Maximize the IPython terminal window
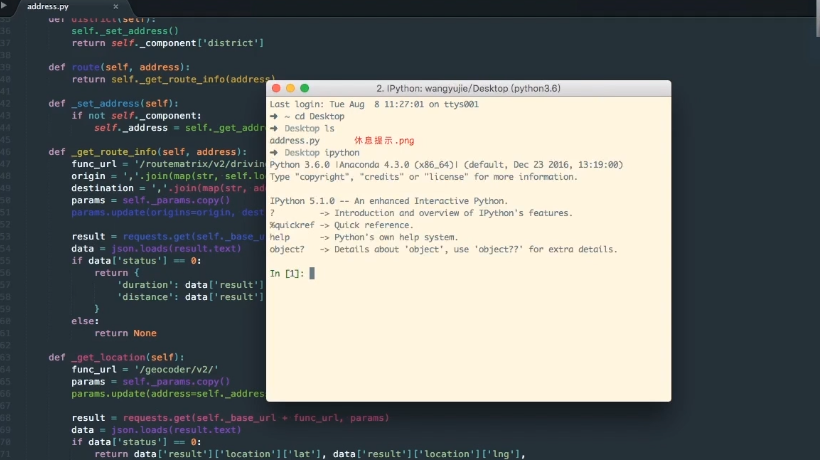The width and height of the screenshot is (820, 460). (304, 88)
